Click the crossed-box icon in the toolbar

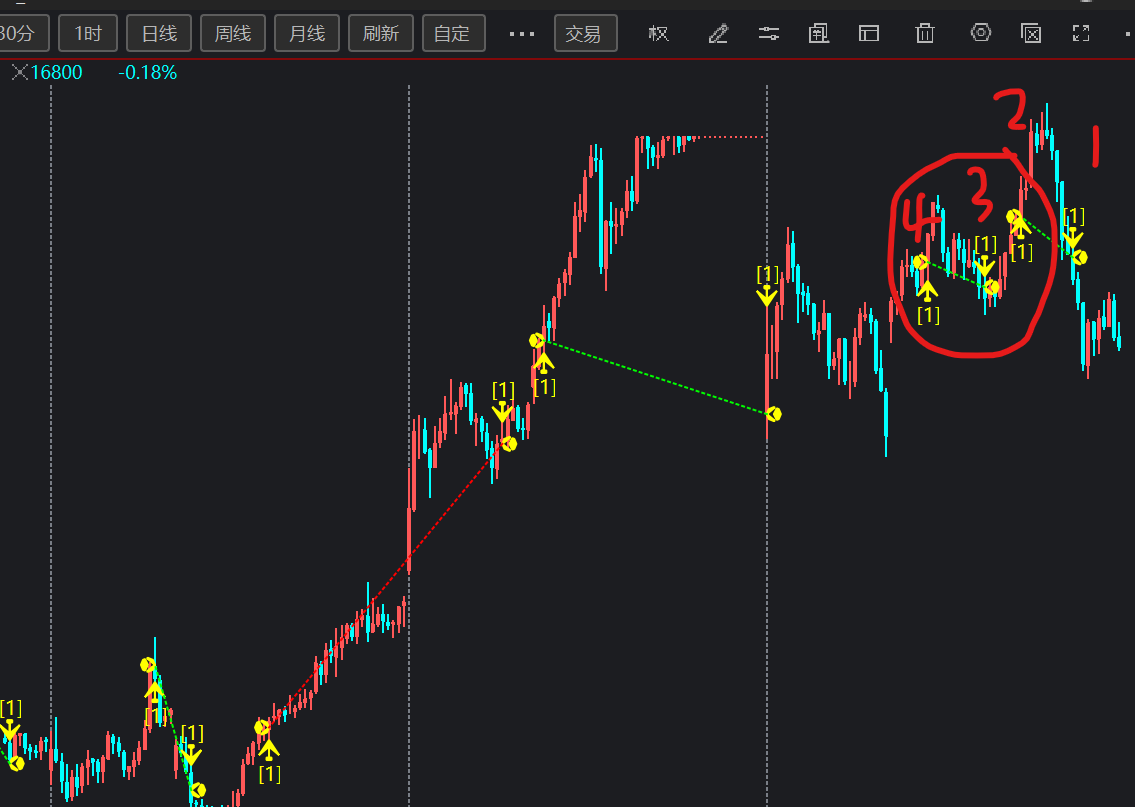(1031, 34)
